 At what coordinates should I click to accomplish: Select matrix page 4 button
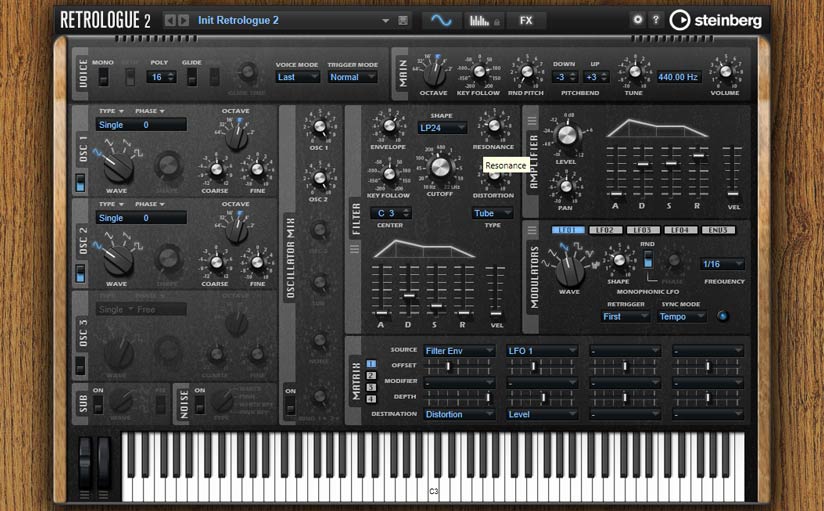pyautogui.click(x=371, y=398)
